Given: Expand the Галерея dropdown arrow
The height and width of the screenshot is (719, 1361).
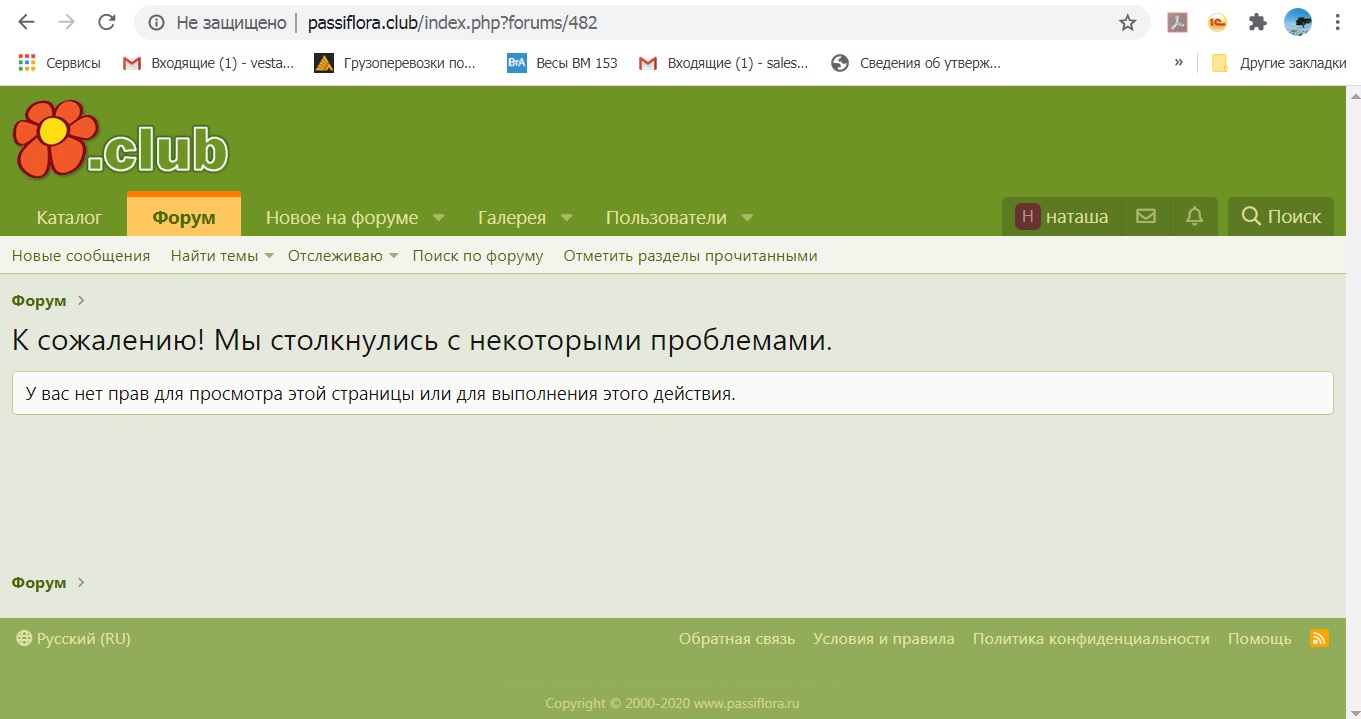Looking at the screenshot, I should [566, 218].
